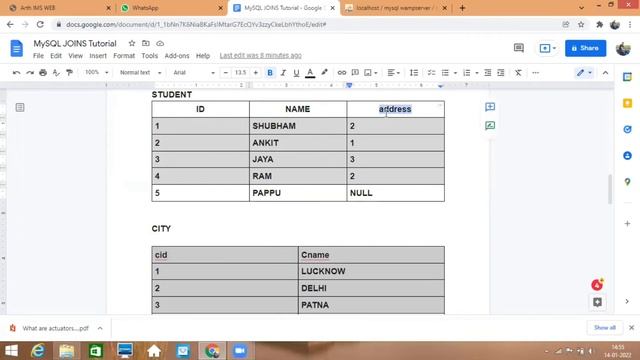Image resolution: width=640 pixels, height=360 pixels.
Task: Open Contacts in side panel
Action: 627,156
